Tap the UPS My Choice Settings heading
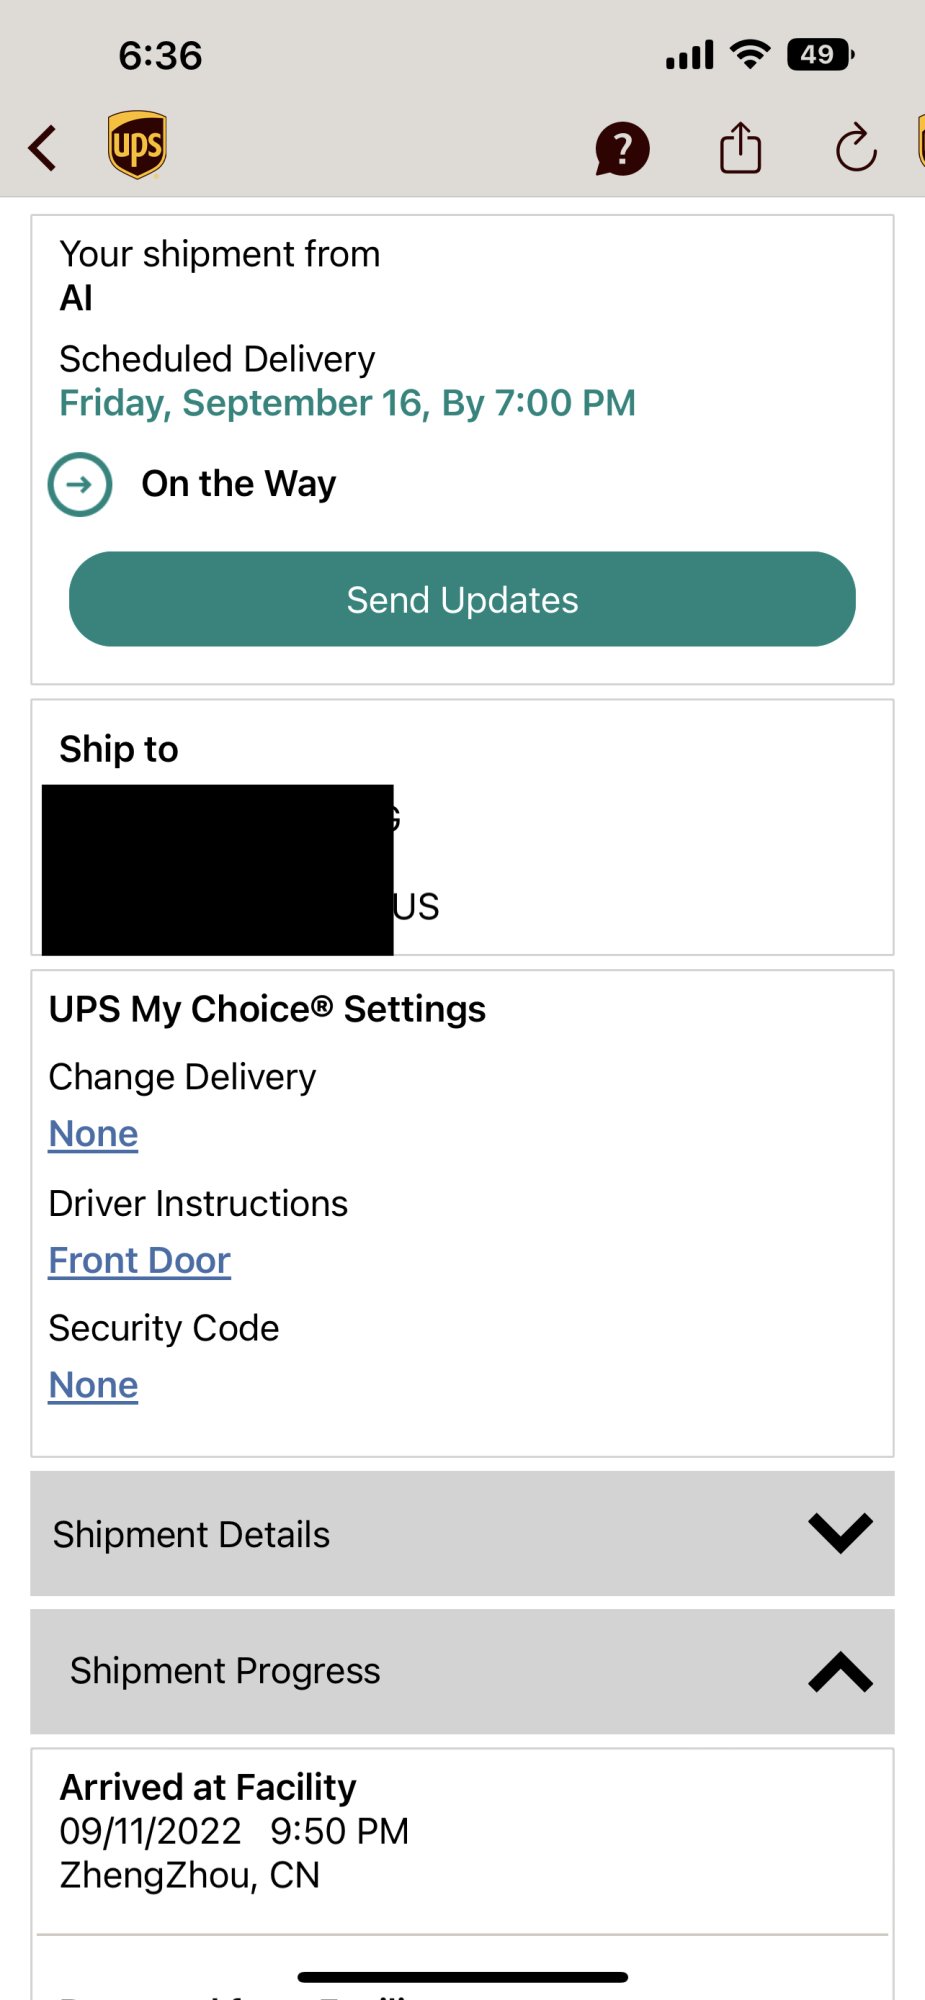 point(267,1009)
